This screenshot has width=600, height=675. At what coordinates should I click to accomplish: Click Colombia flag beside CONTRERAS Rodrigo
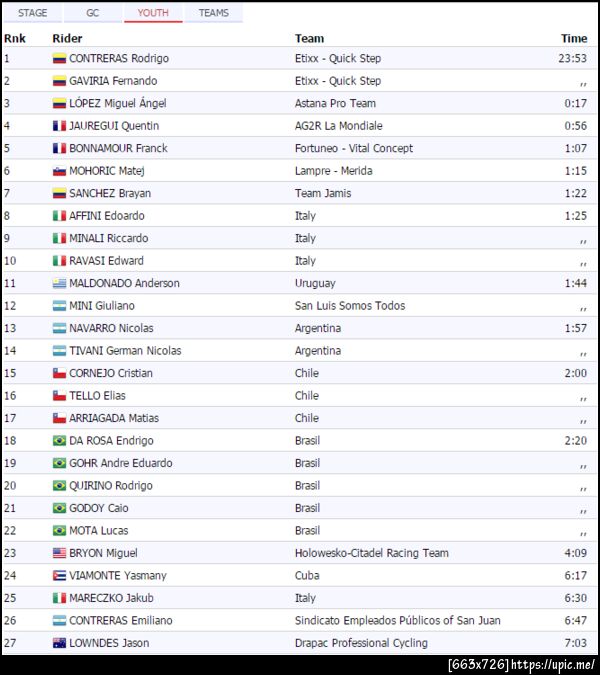[x=59, y=59]
